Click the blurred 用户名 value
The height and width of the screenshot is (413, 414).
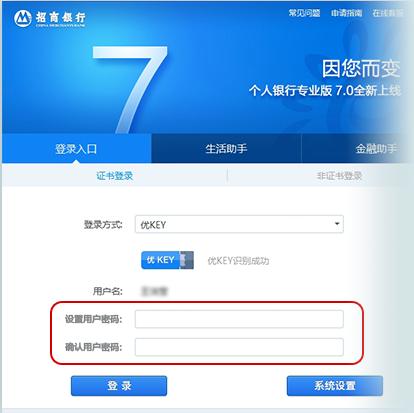154,291
